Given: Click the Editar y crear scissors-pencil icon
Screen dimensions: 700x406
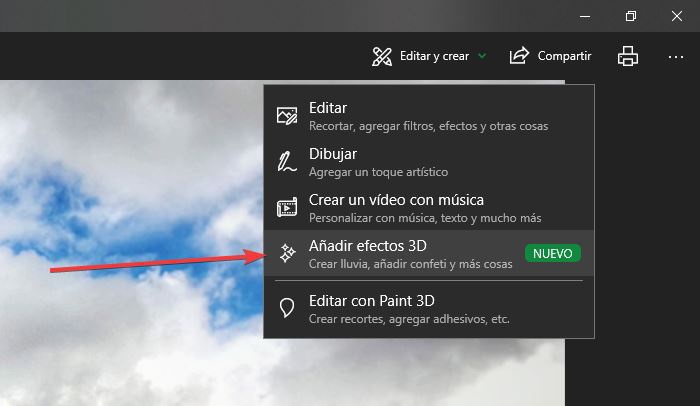Looking at the screenshot, I should tap(382, 56).
